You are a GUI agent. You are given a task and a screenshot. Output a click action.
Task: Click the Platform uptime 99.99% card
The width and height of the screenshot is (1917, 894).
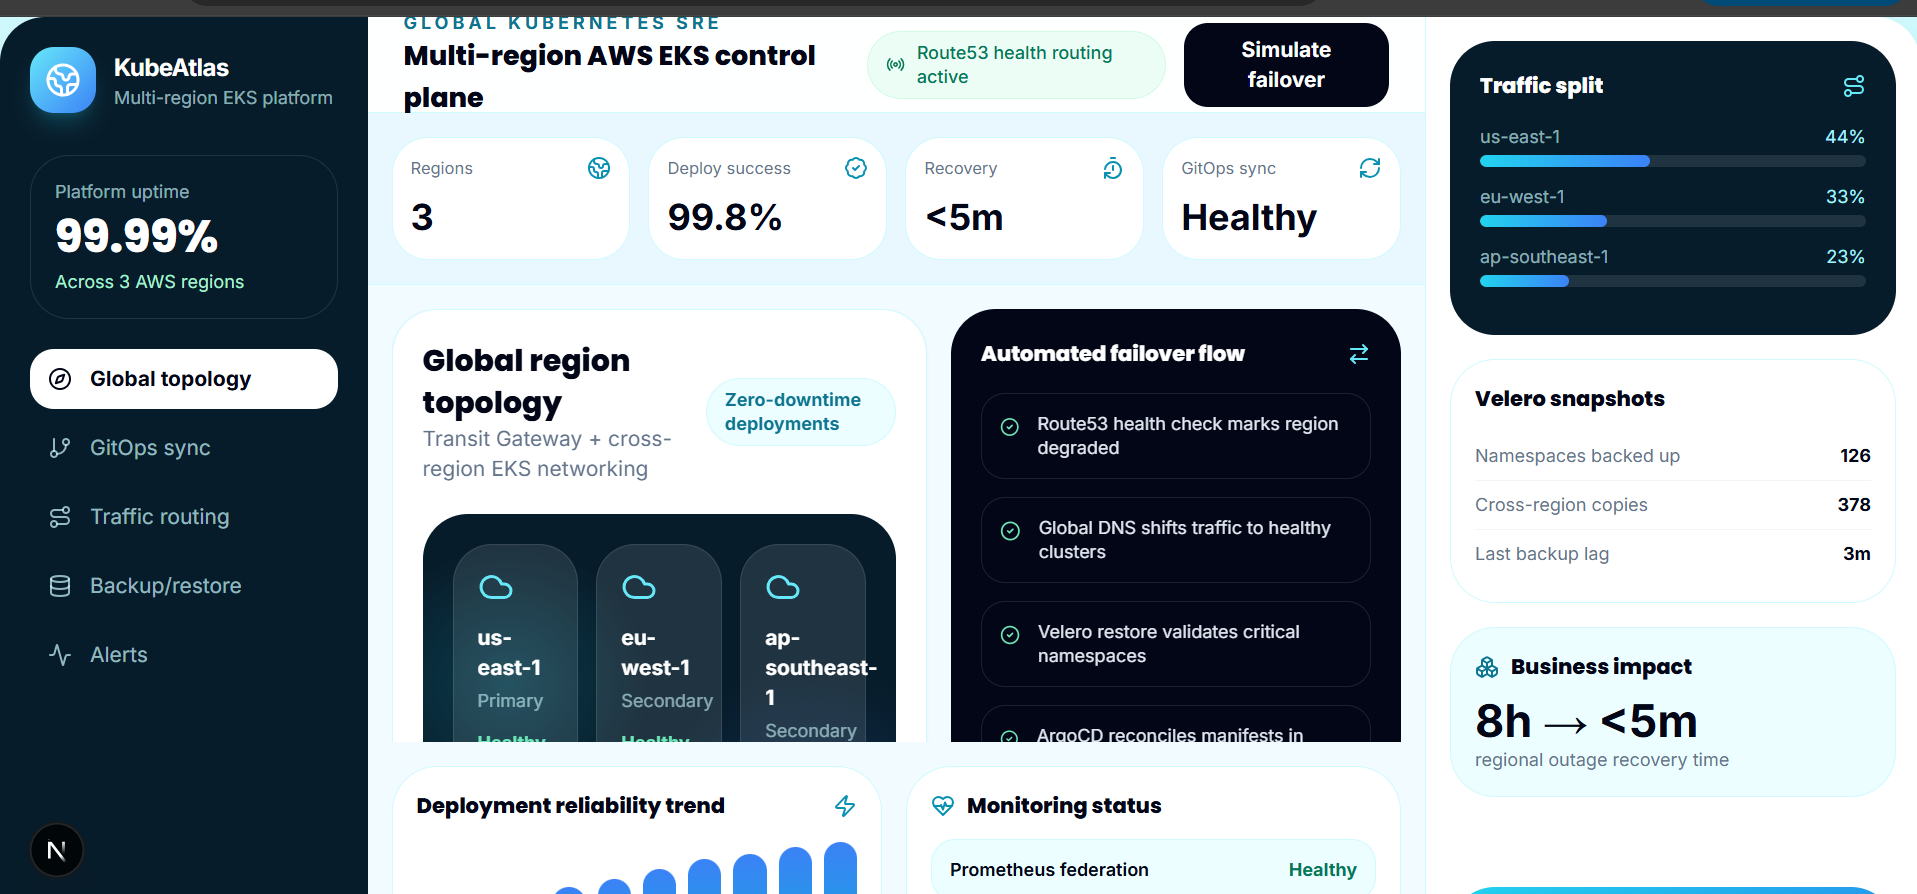pyautogui.click(x=184, y=237)
